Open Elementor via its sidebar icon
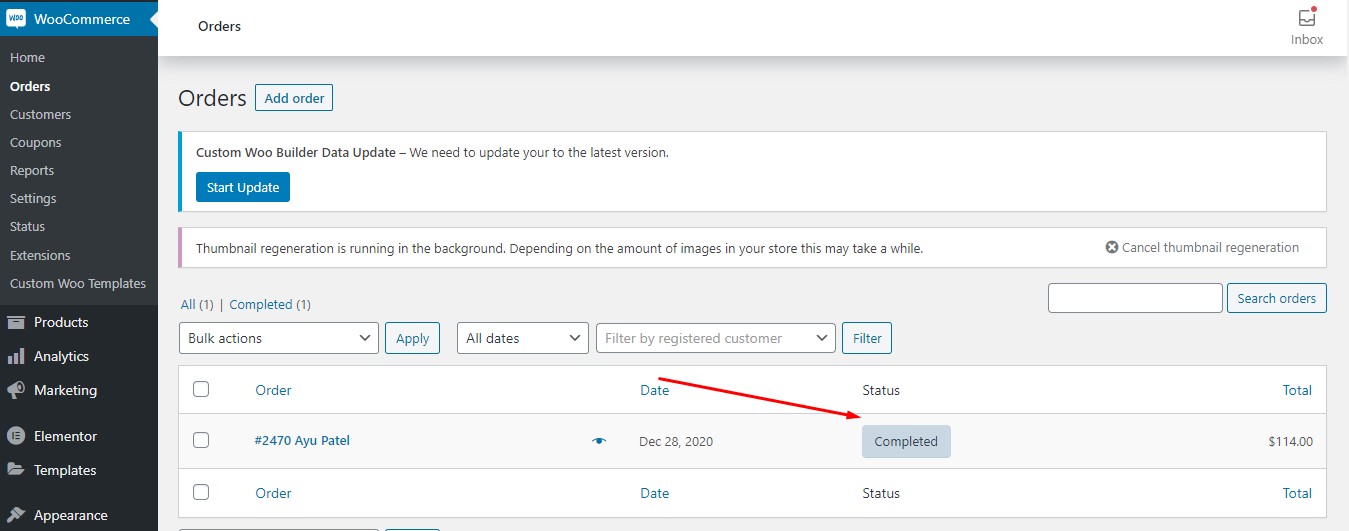The height and width of the screenshot is (531, 1349). tap(16, 436)
